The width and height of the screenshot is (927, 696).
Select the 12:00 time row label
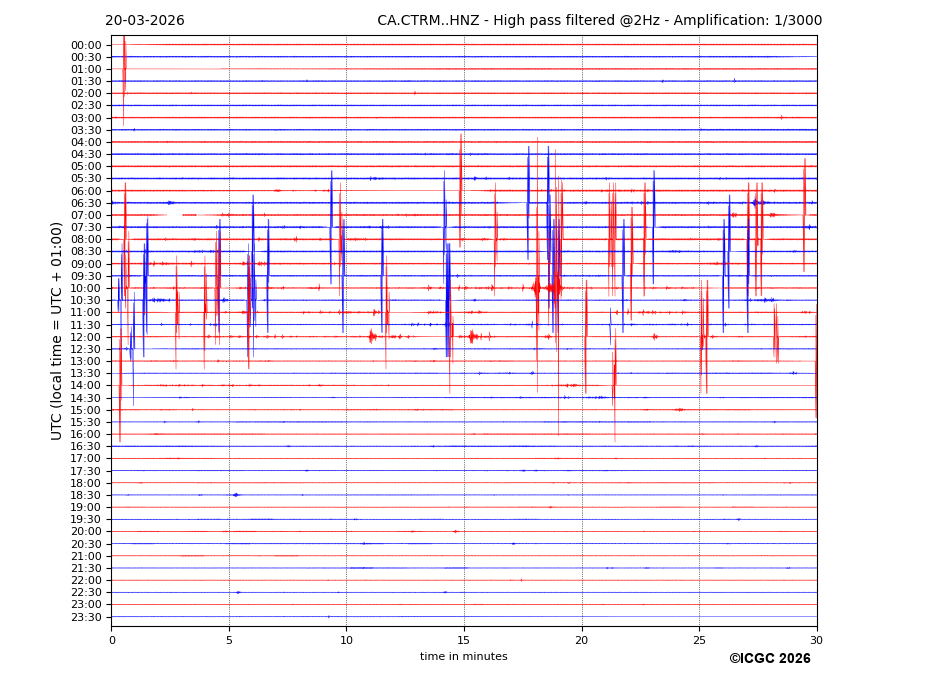point(86,337)
